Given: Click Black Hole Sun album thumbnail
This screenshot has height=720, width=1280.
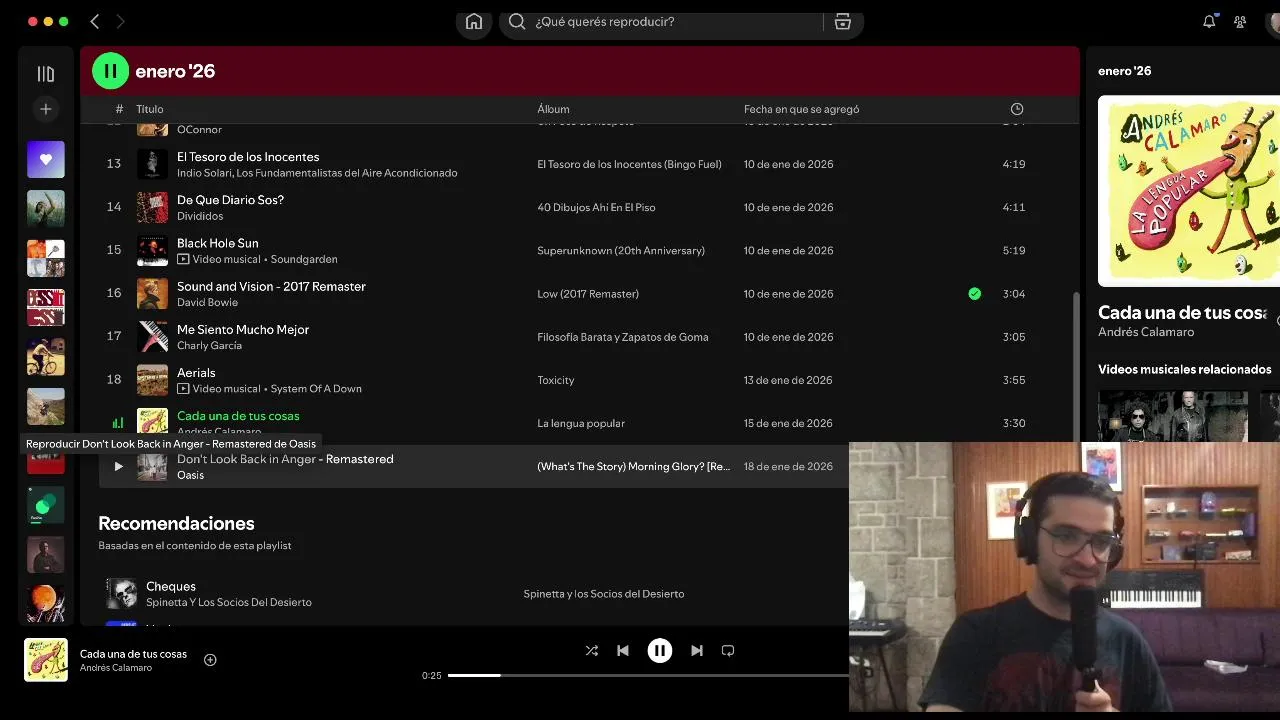Looking at the screenshot, I should click(152, 250).
